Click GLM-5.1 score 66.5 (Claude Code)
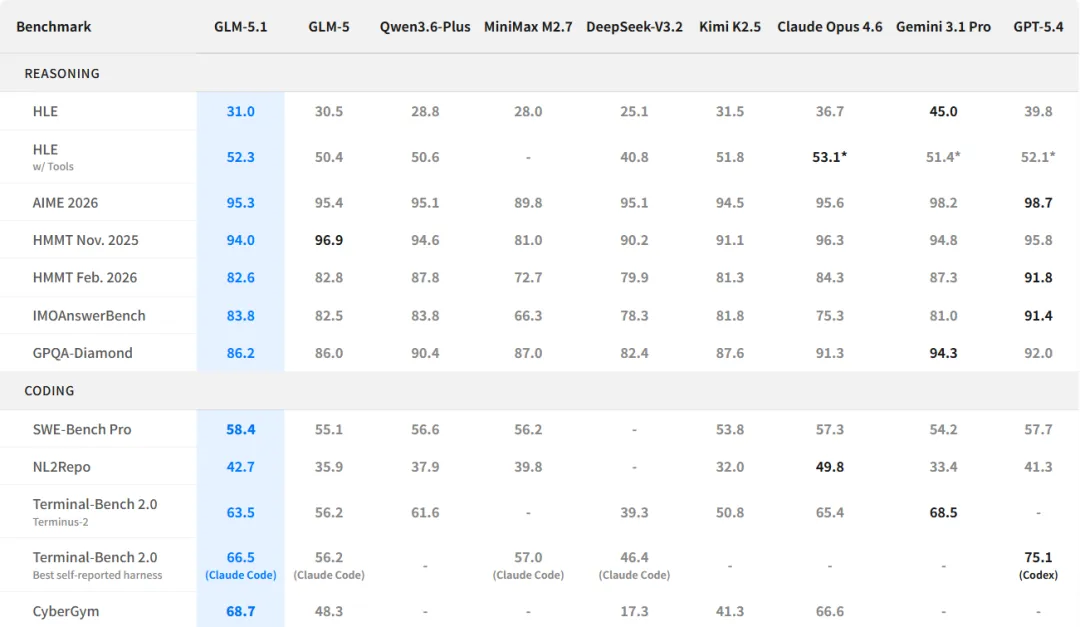Viewport: 1080px width, 627px height. (x=240, y=565)
